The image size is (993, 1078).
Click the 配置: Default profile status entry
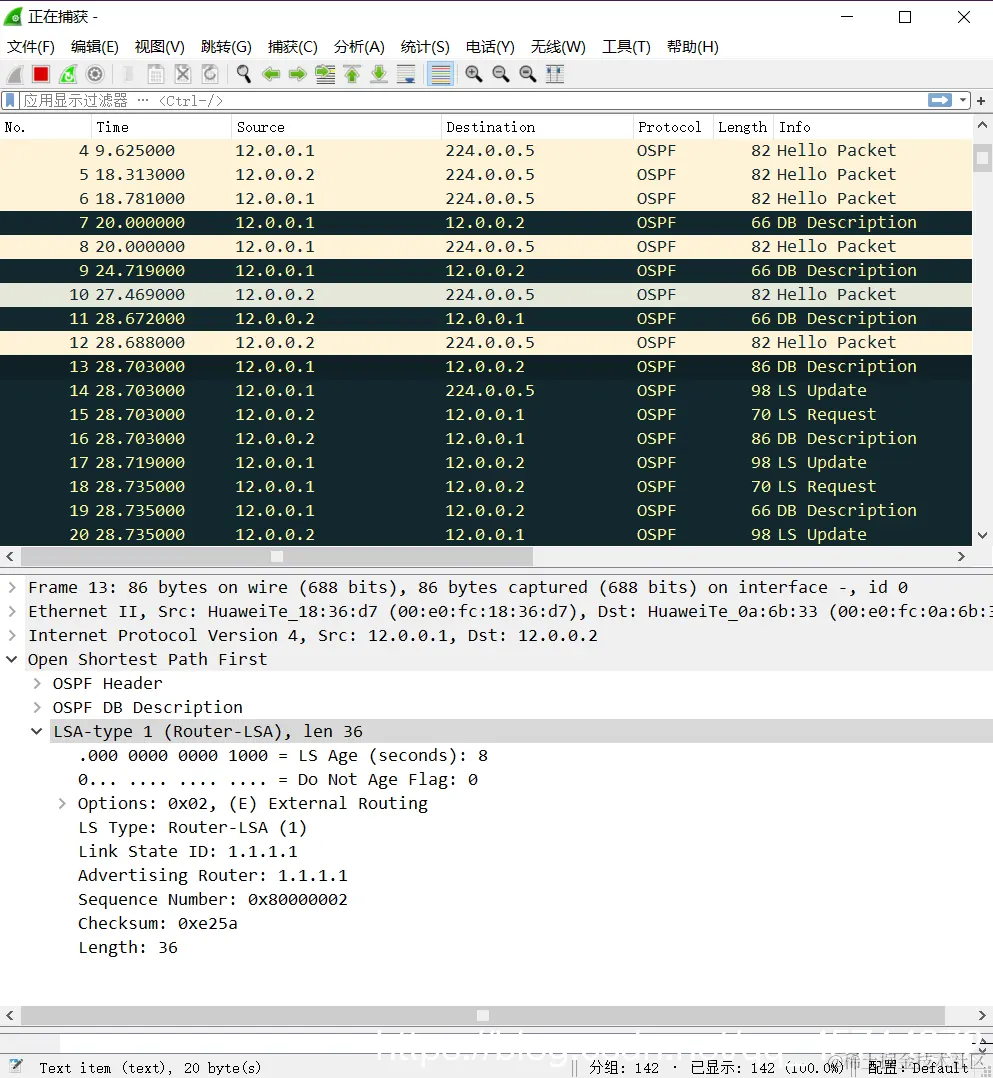pos(918,1067)
